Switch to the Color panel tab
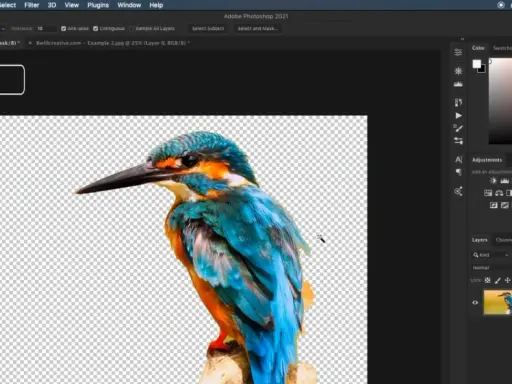Screen dimensions: 512x384 478,48
